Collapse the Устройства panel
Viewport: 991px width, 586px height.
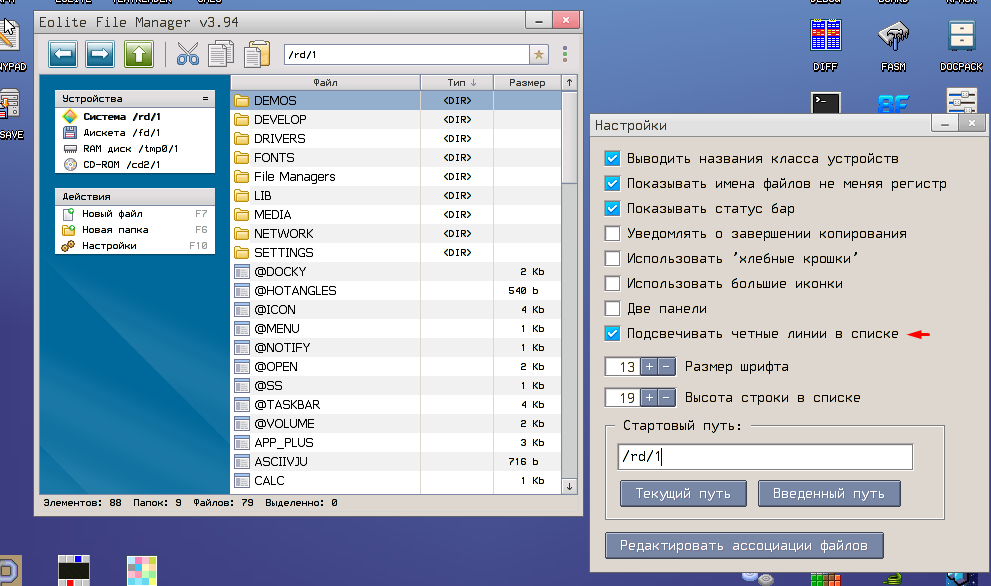205,99
